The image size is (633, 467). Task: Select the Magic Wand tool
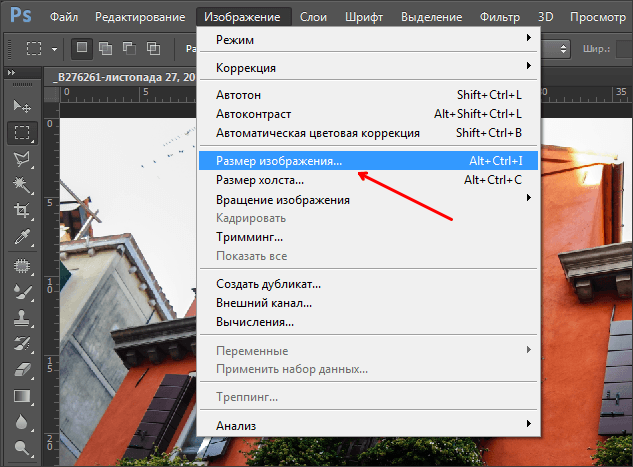point(21,185)
